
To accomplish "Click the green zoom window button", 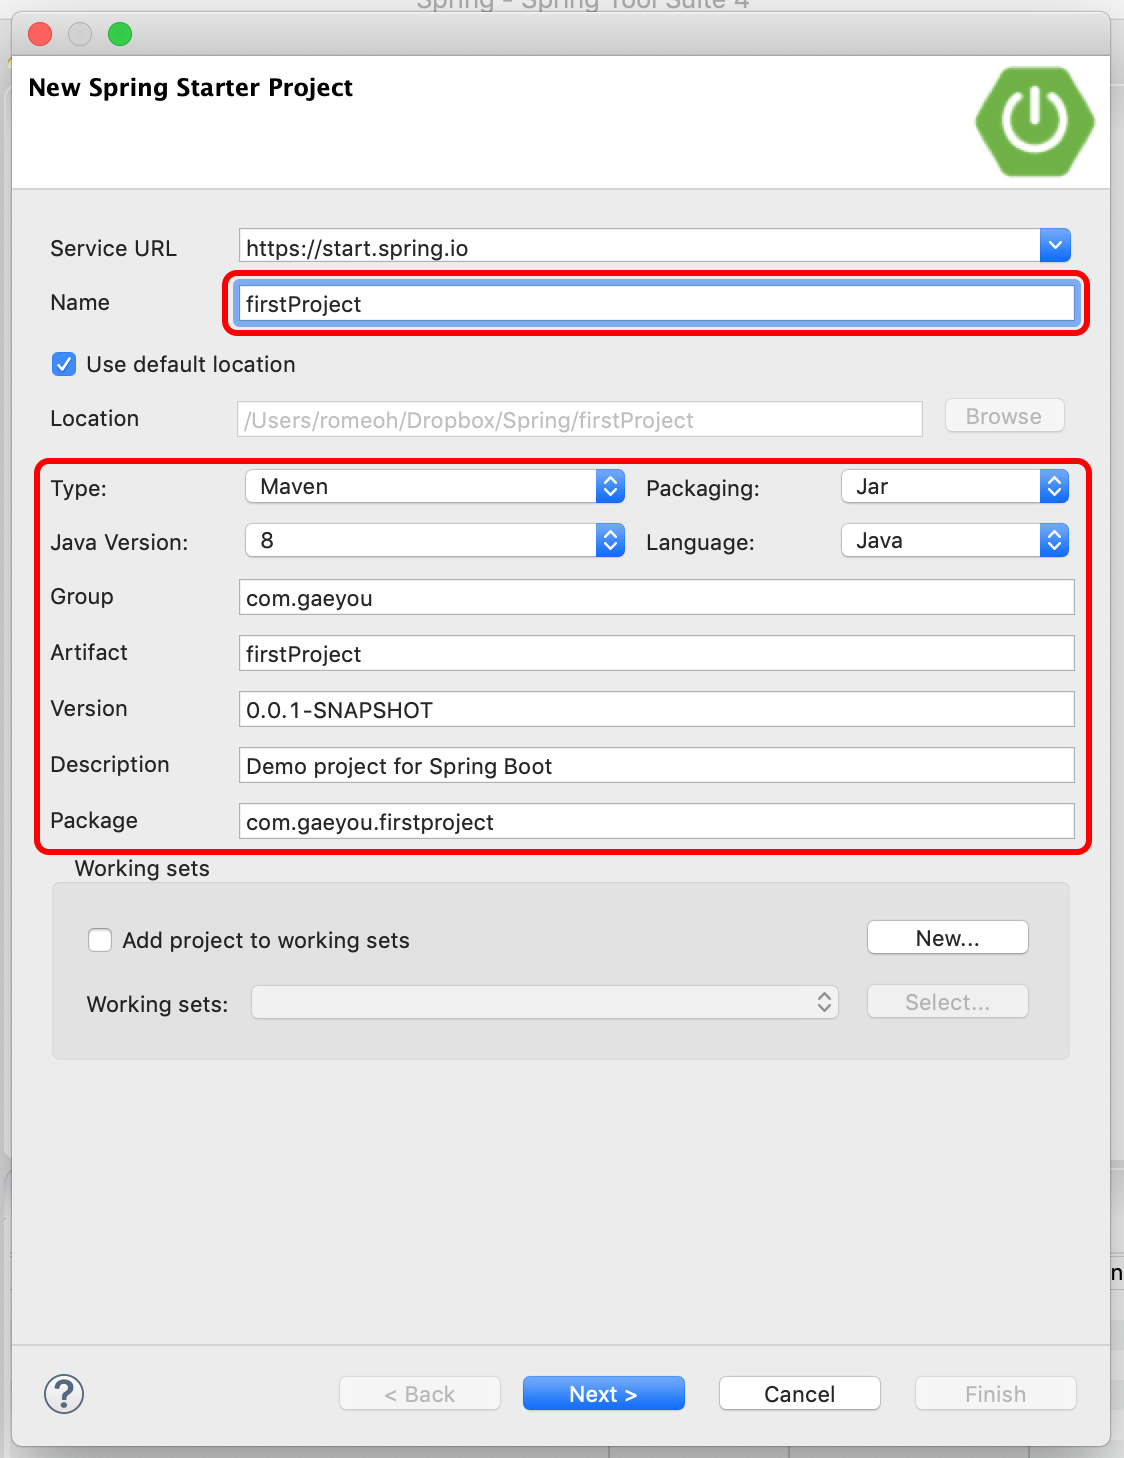I will (x=120, y=34).
